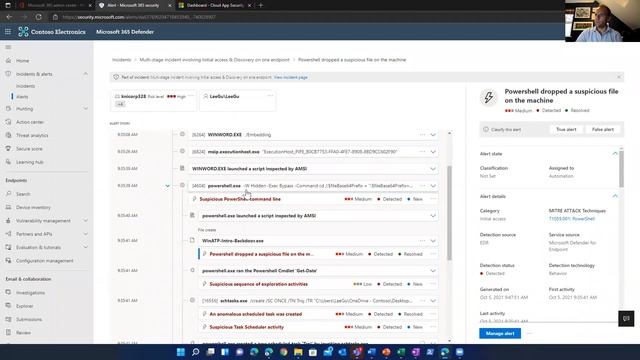Click the Review icon
Viewport: 640px width, 360px height.
[8, 332]
